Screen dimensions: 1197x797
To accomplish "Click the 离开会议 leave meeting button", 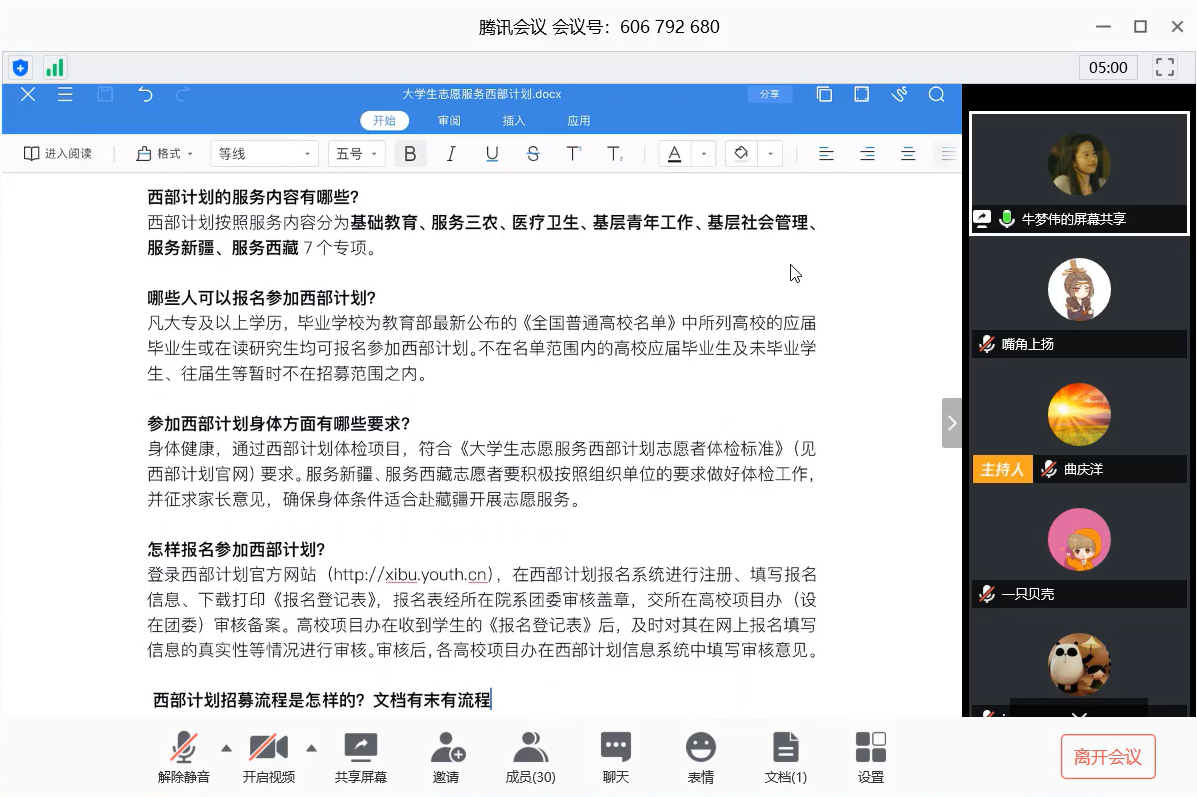I will click(x=1107, y=757).
